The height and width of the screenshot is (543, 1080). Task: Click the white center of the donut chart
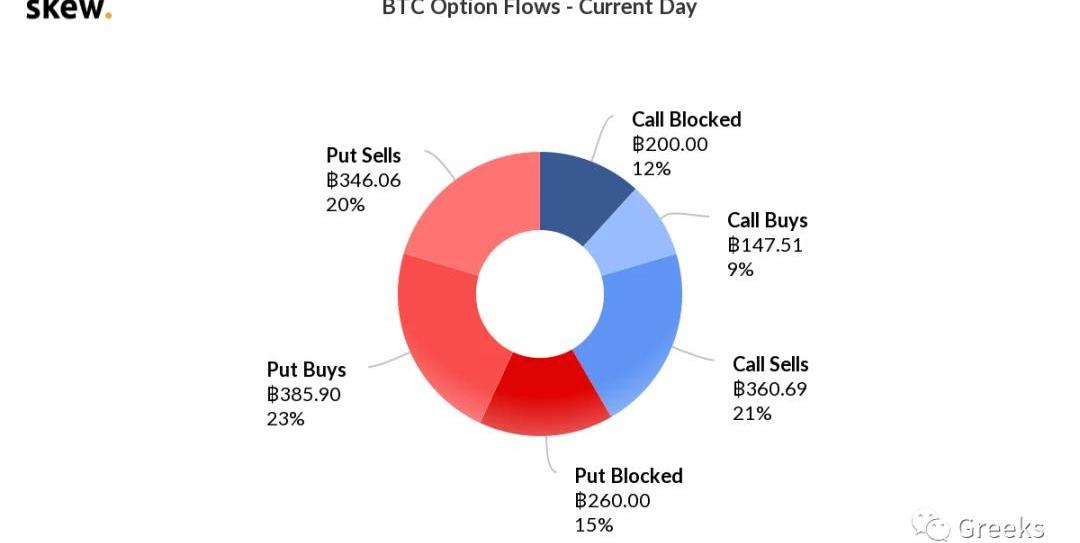539,293
